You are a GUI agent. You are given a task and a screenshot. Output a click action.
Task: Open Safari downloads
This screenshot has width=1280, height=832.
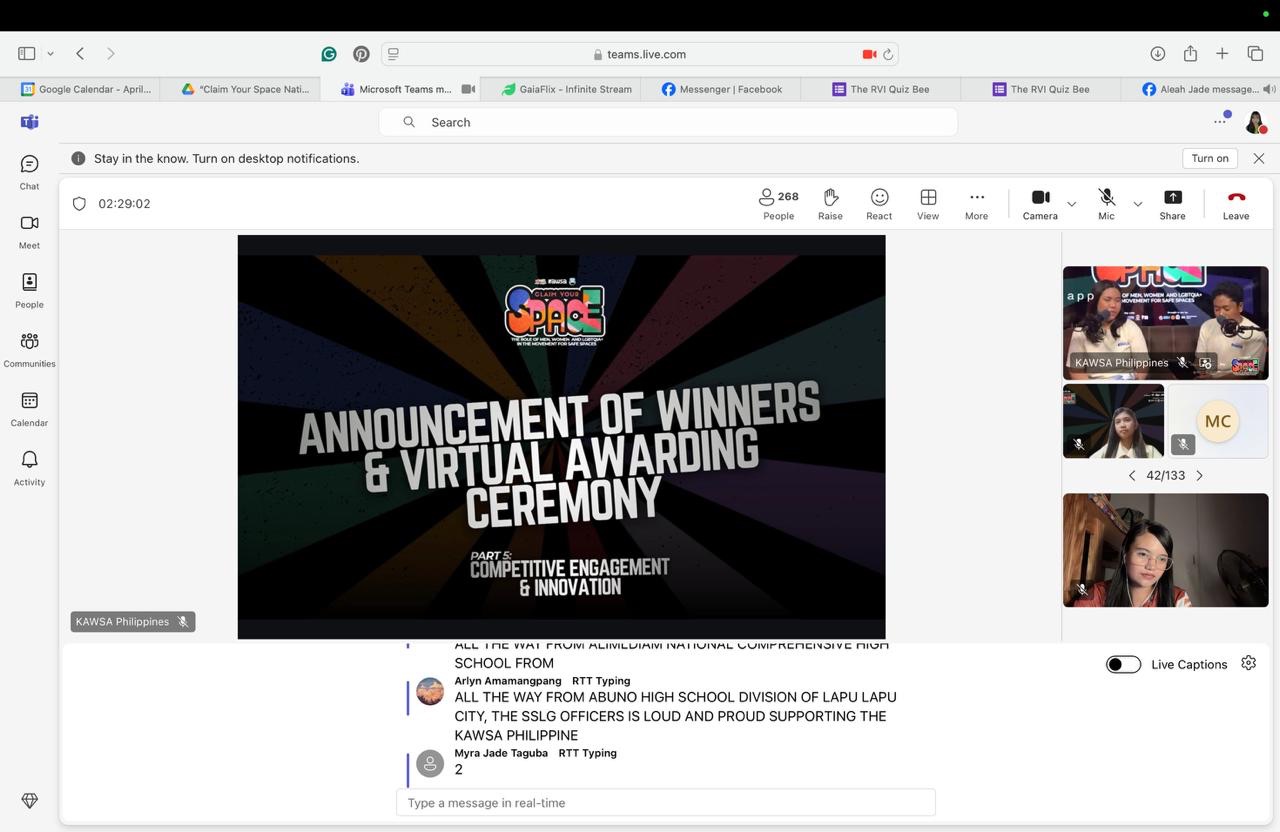pos(1157,54)
